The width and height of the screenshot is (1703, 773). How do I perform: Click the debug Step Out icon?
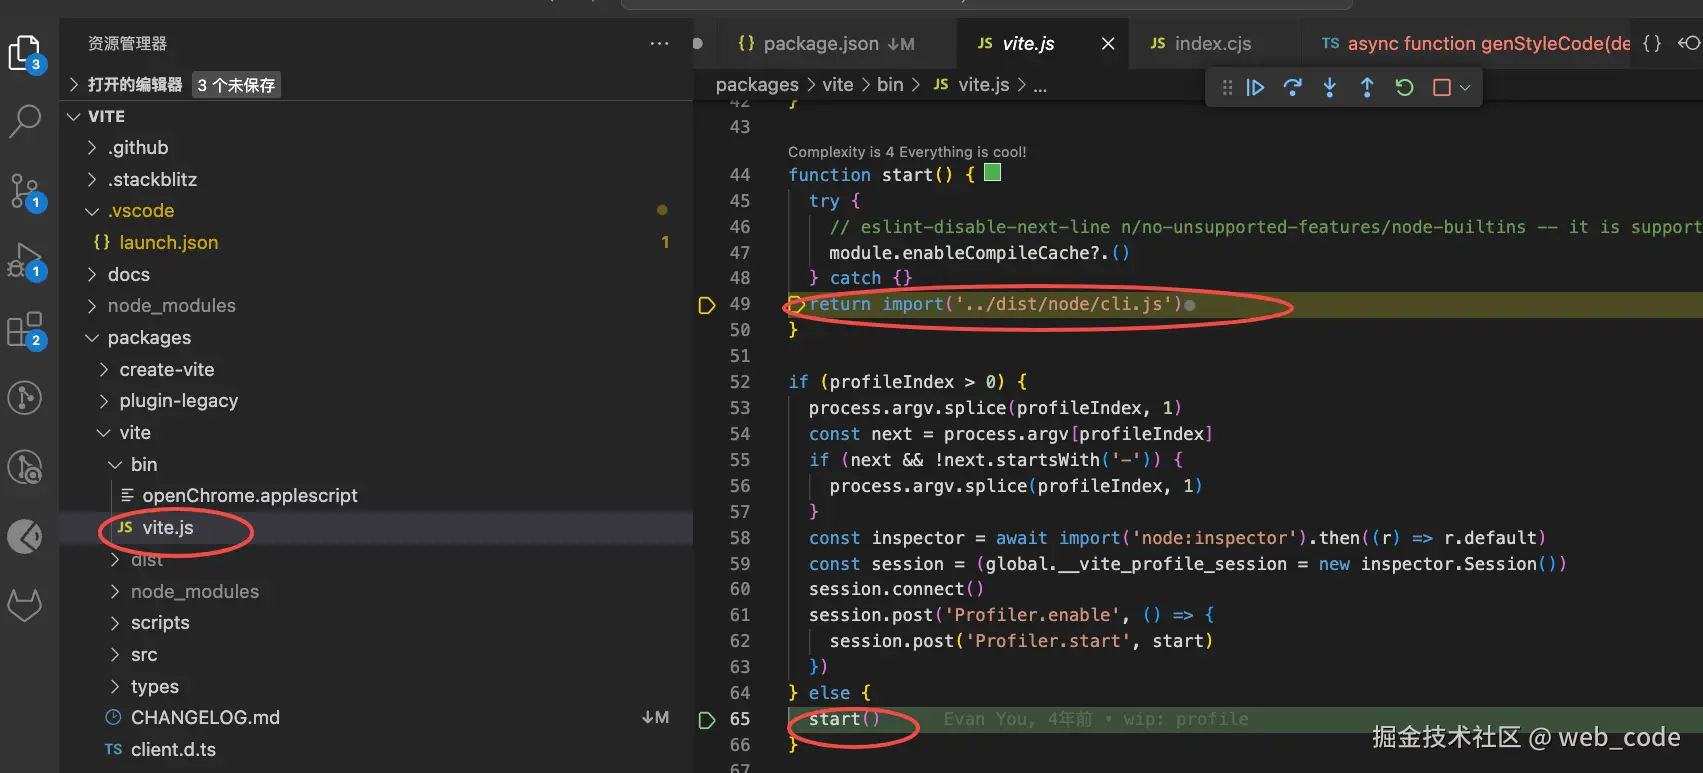pyautogui.click(x=1366, y=88)
